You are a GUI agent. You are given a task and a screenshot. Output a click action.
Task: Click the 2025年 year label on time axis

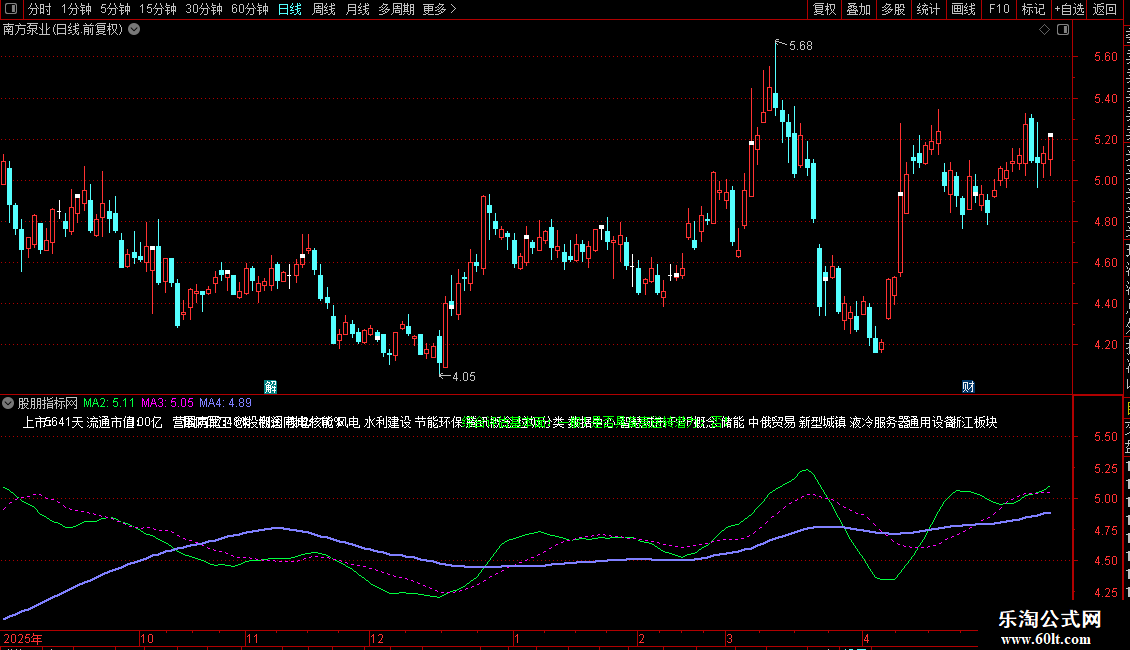point(23,638)
